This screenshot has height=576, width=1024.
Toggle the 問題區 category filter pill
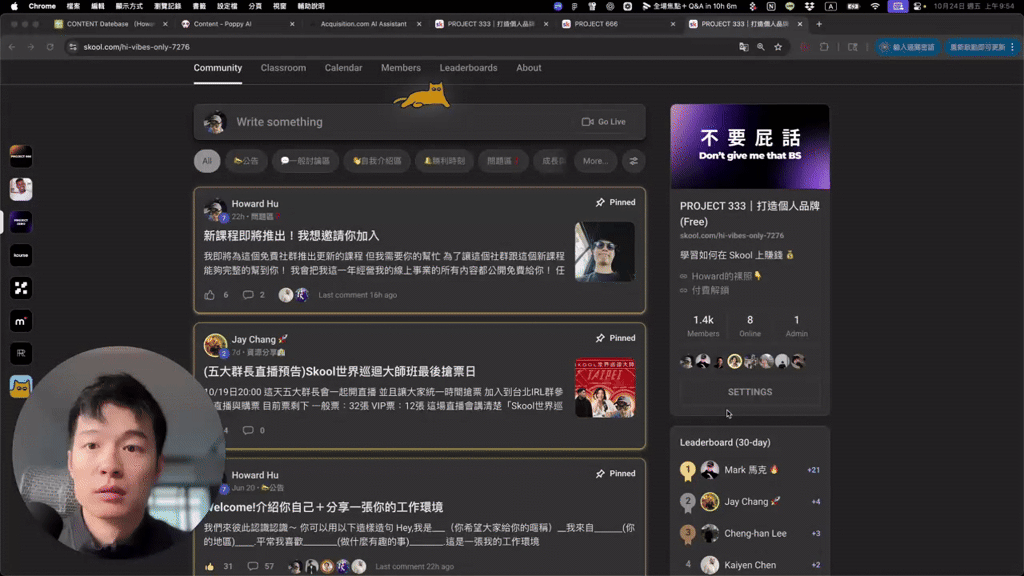pos(505,160)
